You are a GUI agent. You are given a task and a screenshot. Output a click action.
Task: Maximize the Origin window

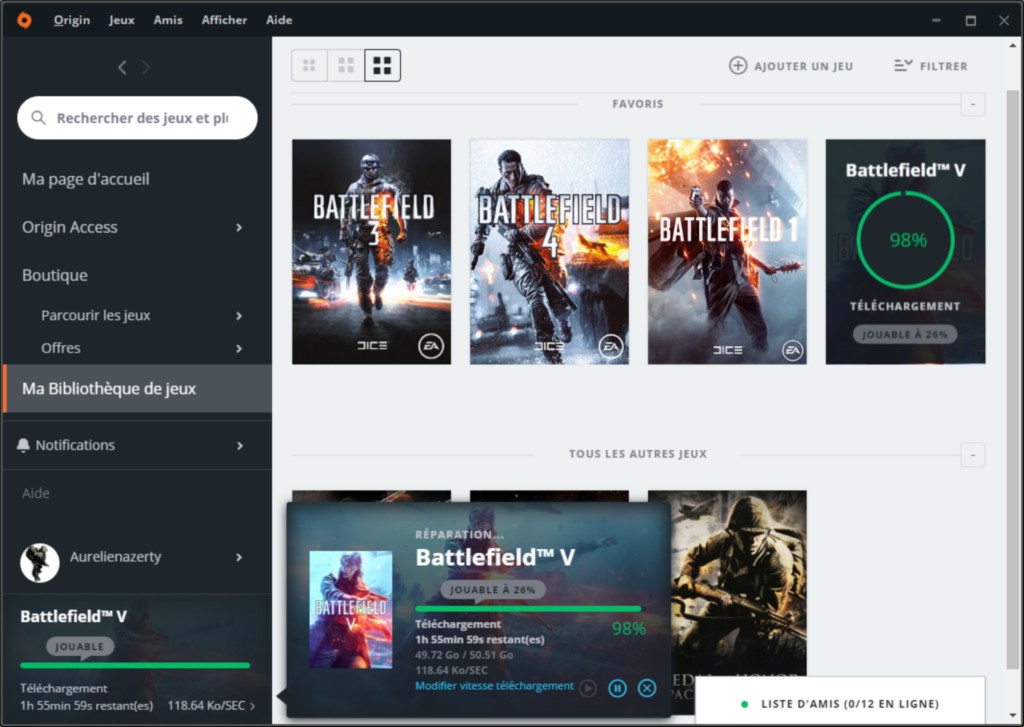click(971, 20)
